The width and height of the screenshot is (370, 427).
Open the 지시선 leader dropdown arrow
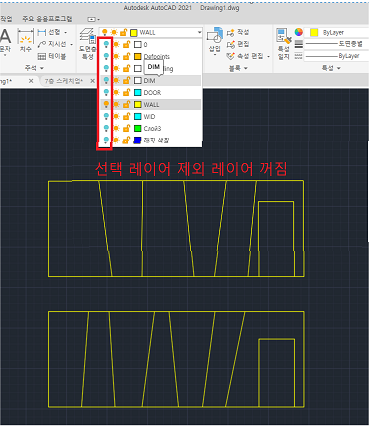pyautogui.click(x=71, y=44)
